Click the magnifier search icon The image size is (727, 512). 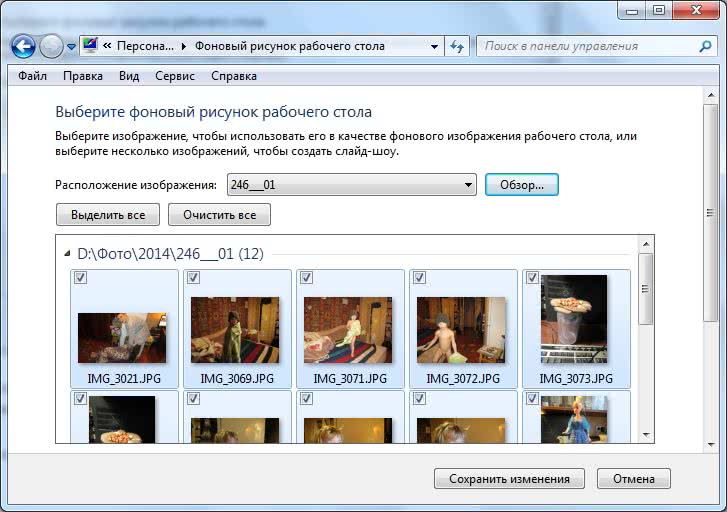pyautogui.click(x=706, y=46)
